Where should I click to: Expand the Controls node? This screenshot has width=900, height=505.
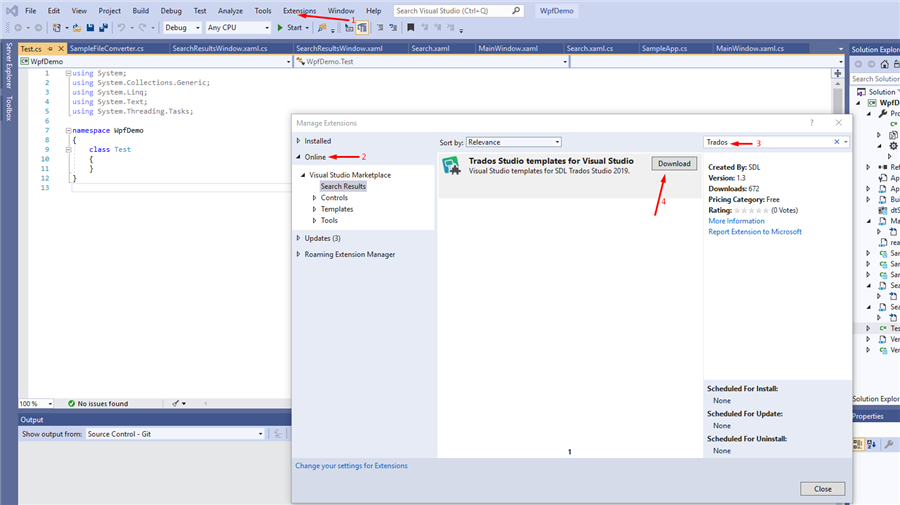315,197
